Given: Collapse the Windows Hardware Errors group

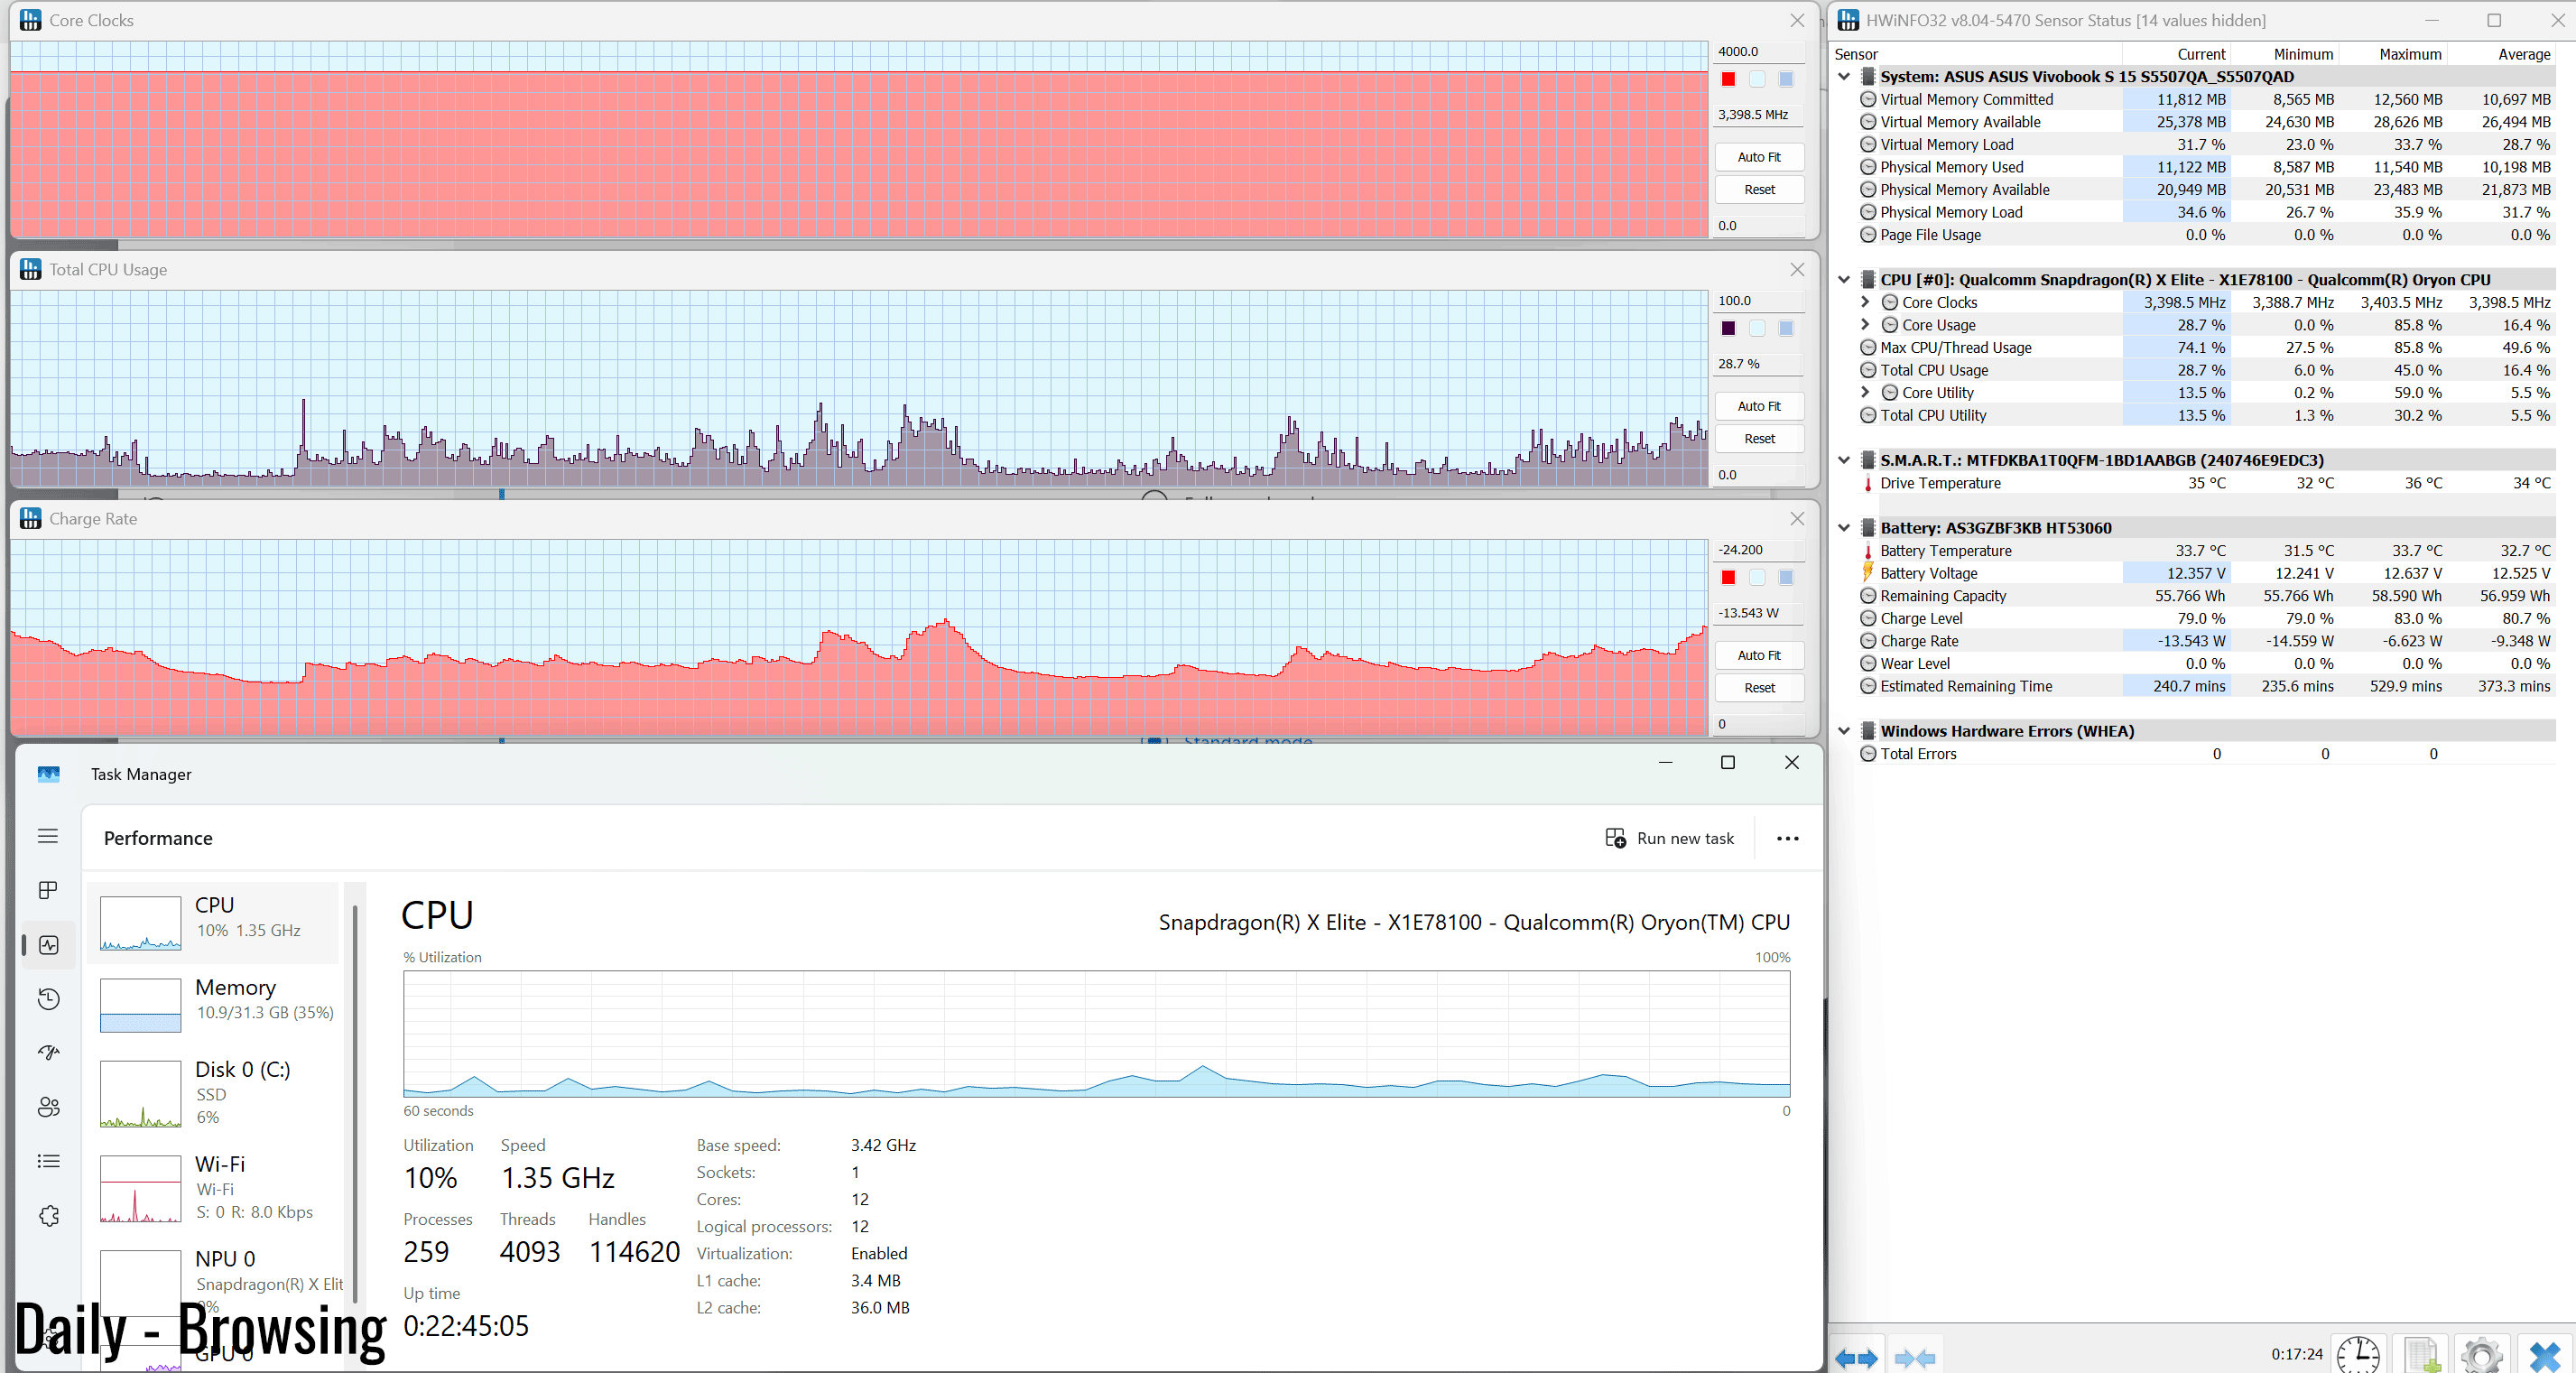Looking at the screenshot, I should [x=1844, y=731].
